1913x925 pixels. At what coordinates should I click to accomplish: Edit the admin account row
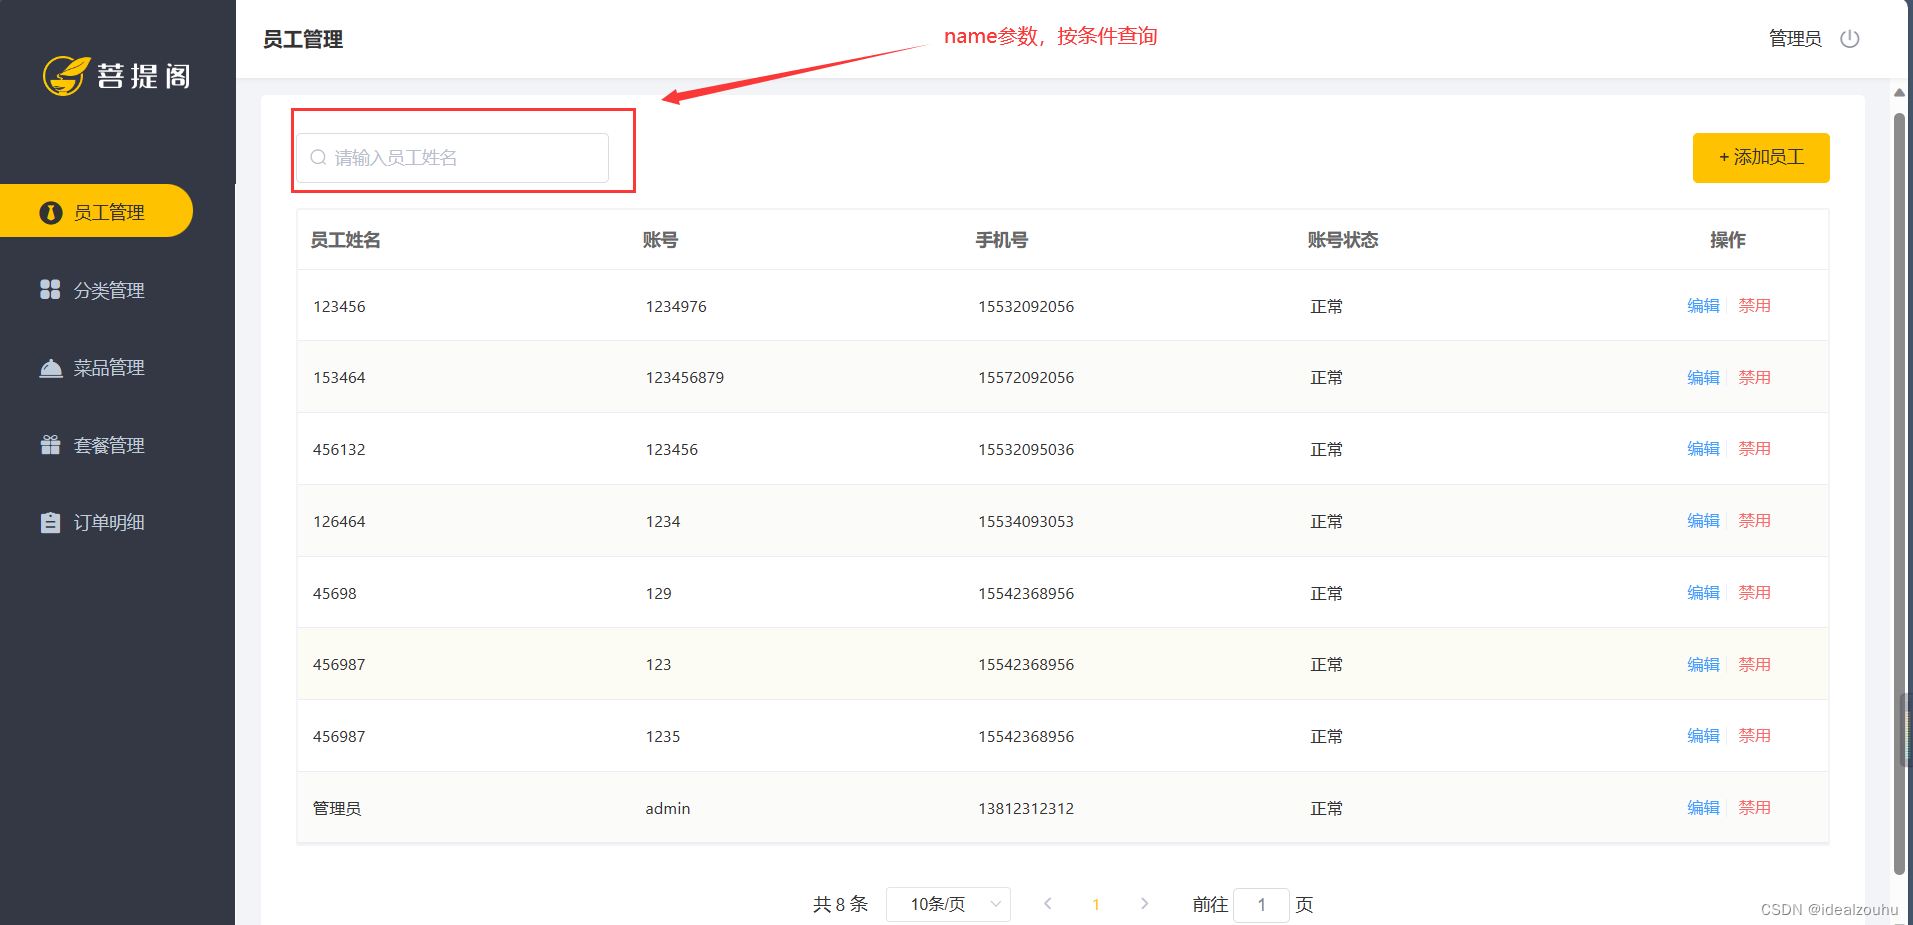1703,808
